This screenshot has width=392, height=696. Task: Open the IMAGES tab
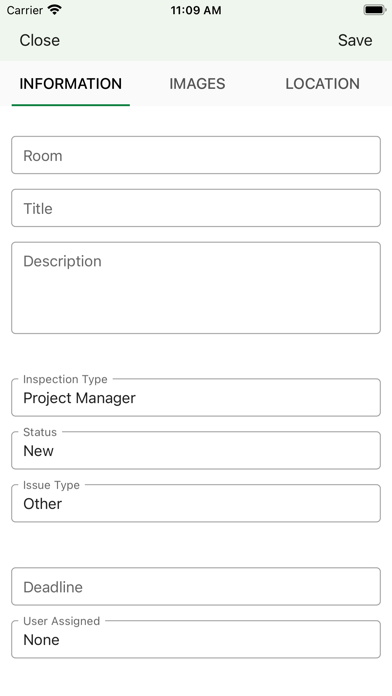pyautogui.click(x=197, y=84)
